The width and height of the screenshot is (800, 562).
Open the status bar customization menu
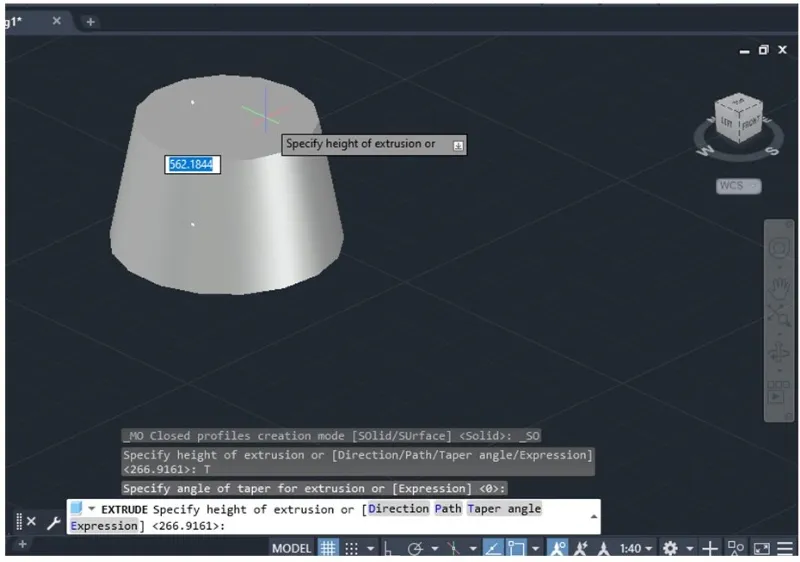[x=784, y=548]
